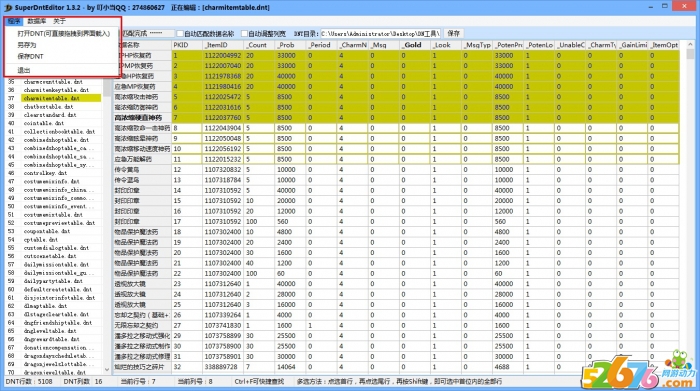Open the 数据库 menu
Screen dimensions: 700x391
(37, 21)
